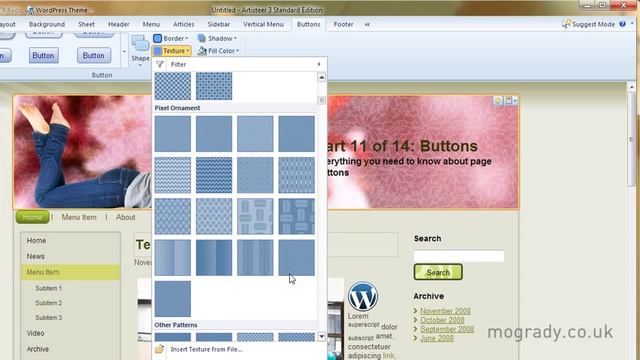The width and height of the screenshot is (640, 360).
Task: Pick the rounded Button style
Action: point(94,56)
